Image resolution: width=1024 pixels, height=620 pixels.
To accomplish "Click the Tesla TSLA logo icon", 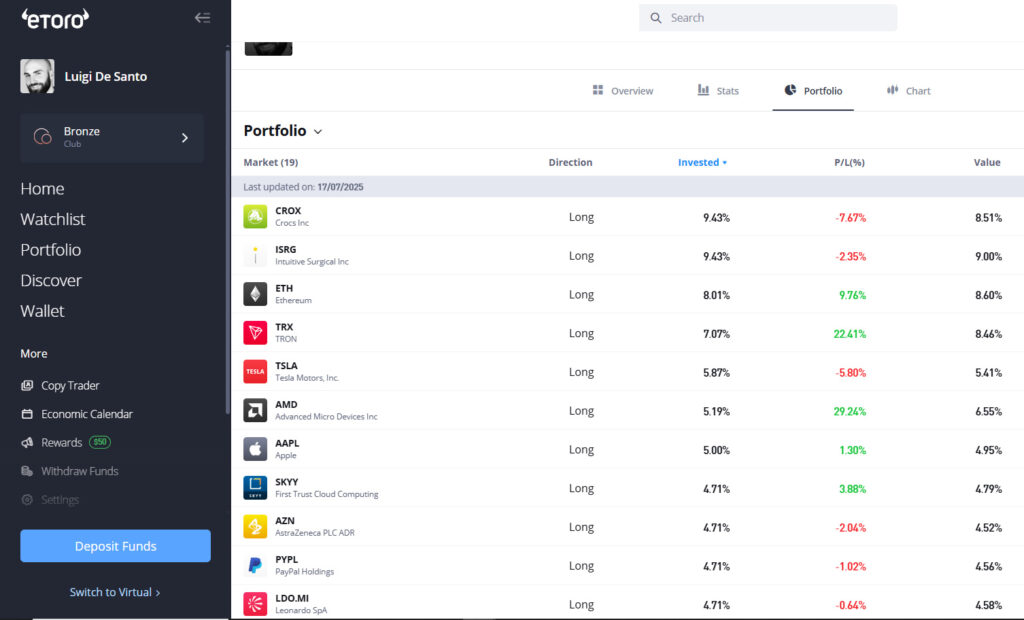I will (x=255, y=372).
